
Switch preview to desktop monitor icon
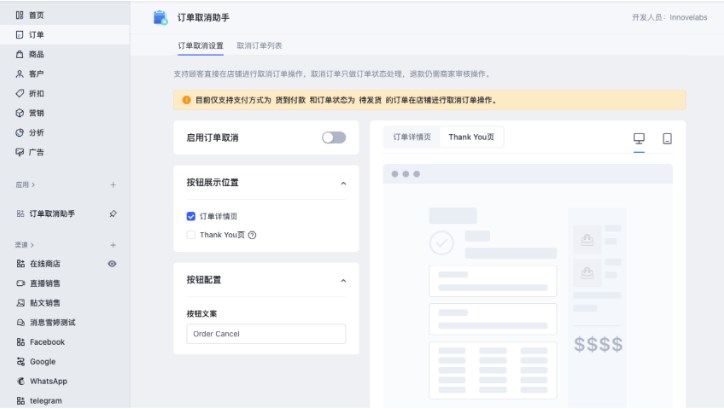639,138
